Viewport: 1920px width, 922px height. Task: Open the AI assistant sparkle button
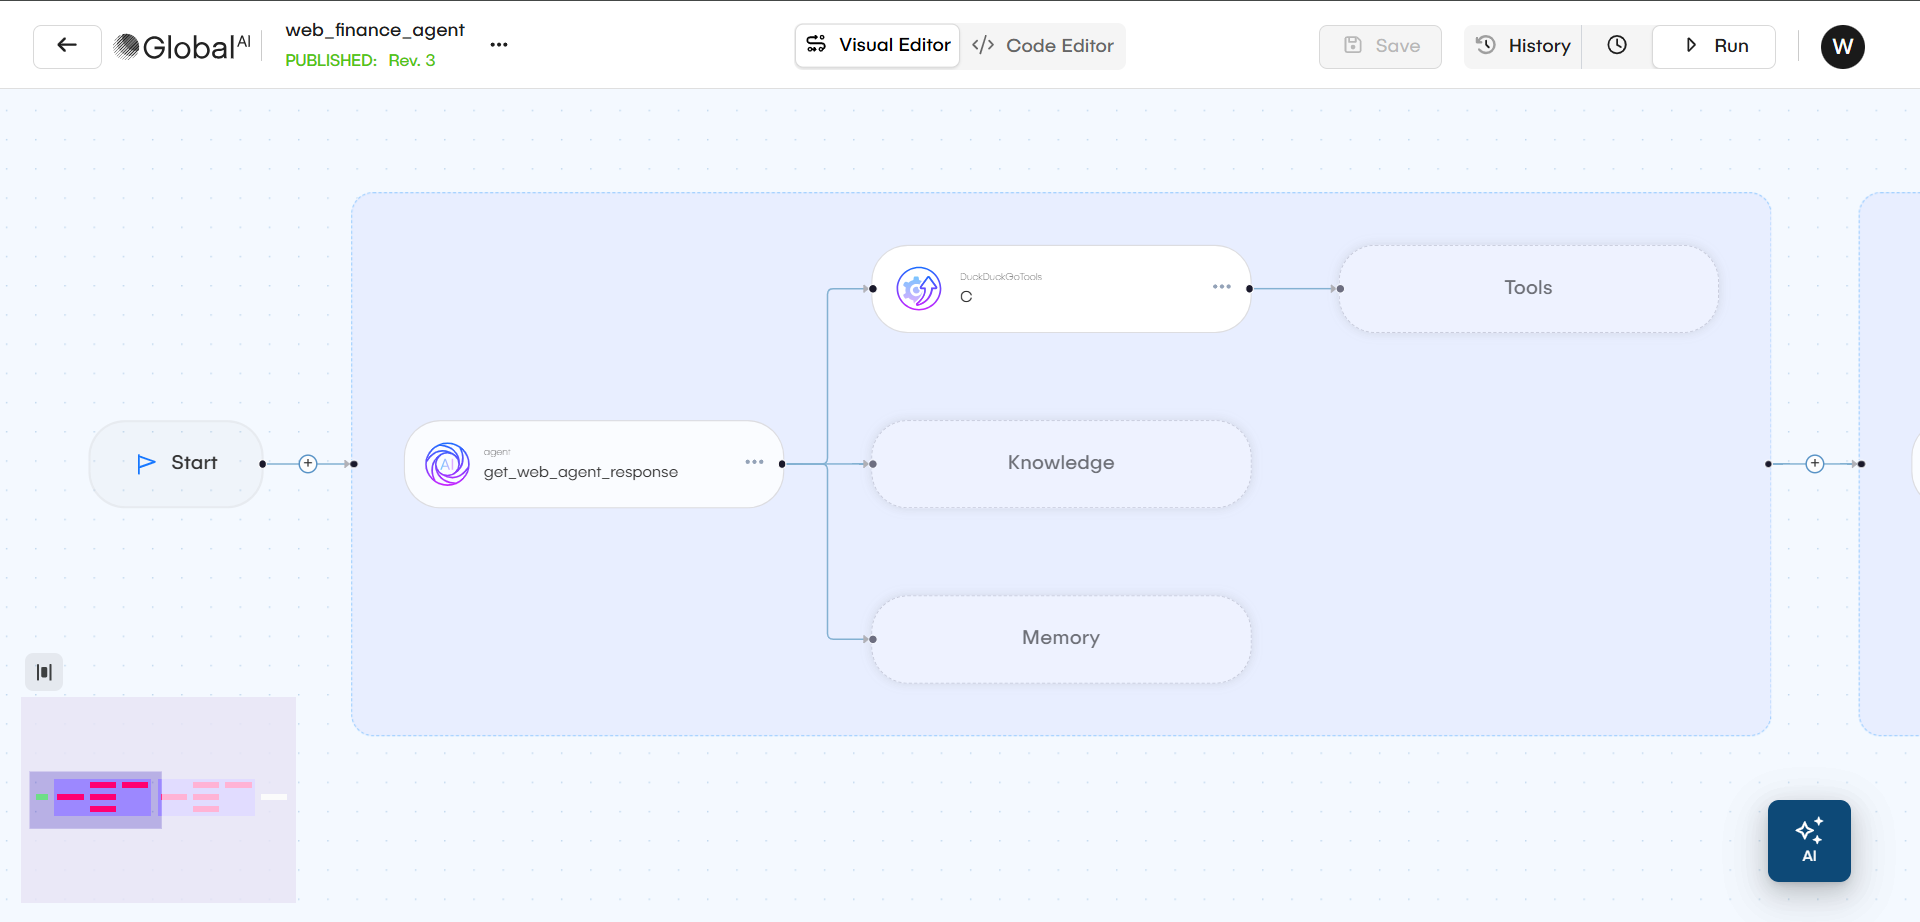click(1809, 840)
